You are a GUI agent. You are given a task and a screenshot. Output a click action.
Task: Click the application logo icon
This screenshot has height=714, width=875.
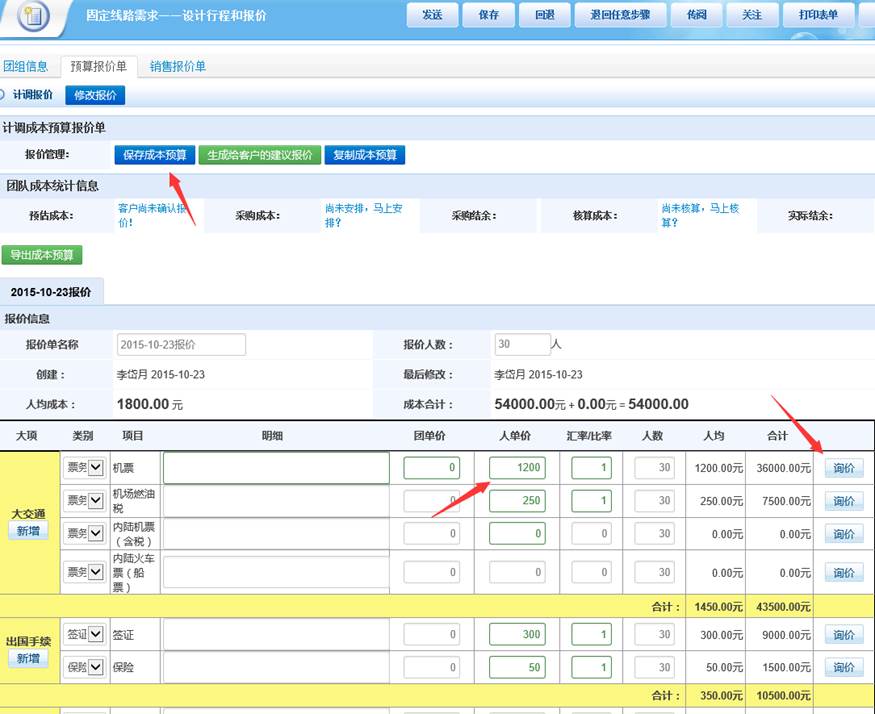[33, 16]
